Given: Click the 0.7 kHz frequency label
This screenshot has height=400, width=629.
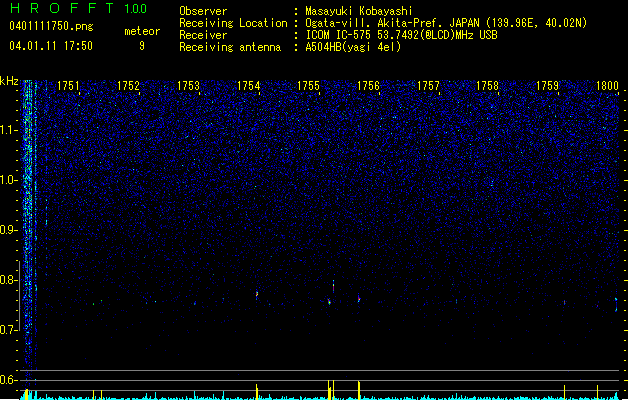Looking at the screenshot, I should [x=9, y=330].
